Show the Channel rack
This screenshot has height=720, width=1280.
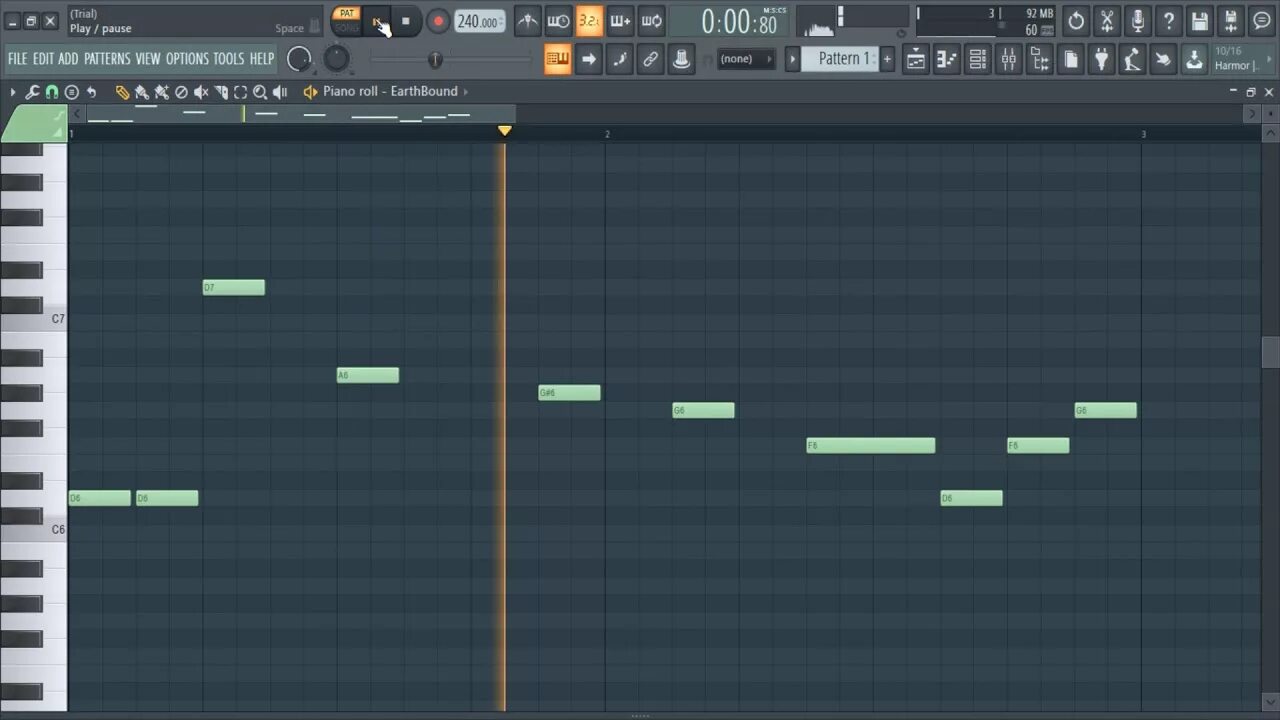click(x=978, y=59)
